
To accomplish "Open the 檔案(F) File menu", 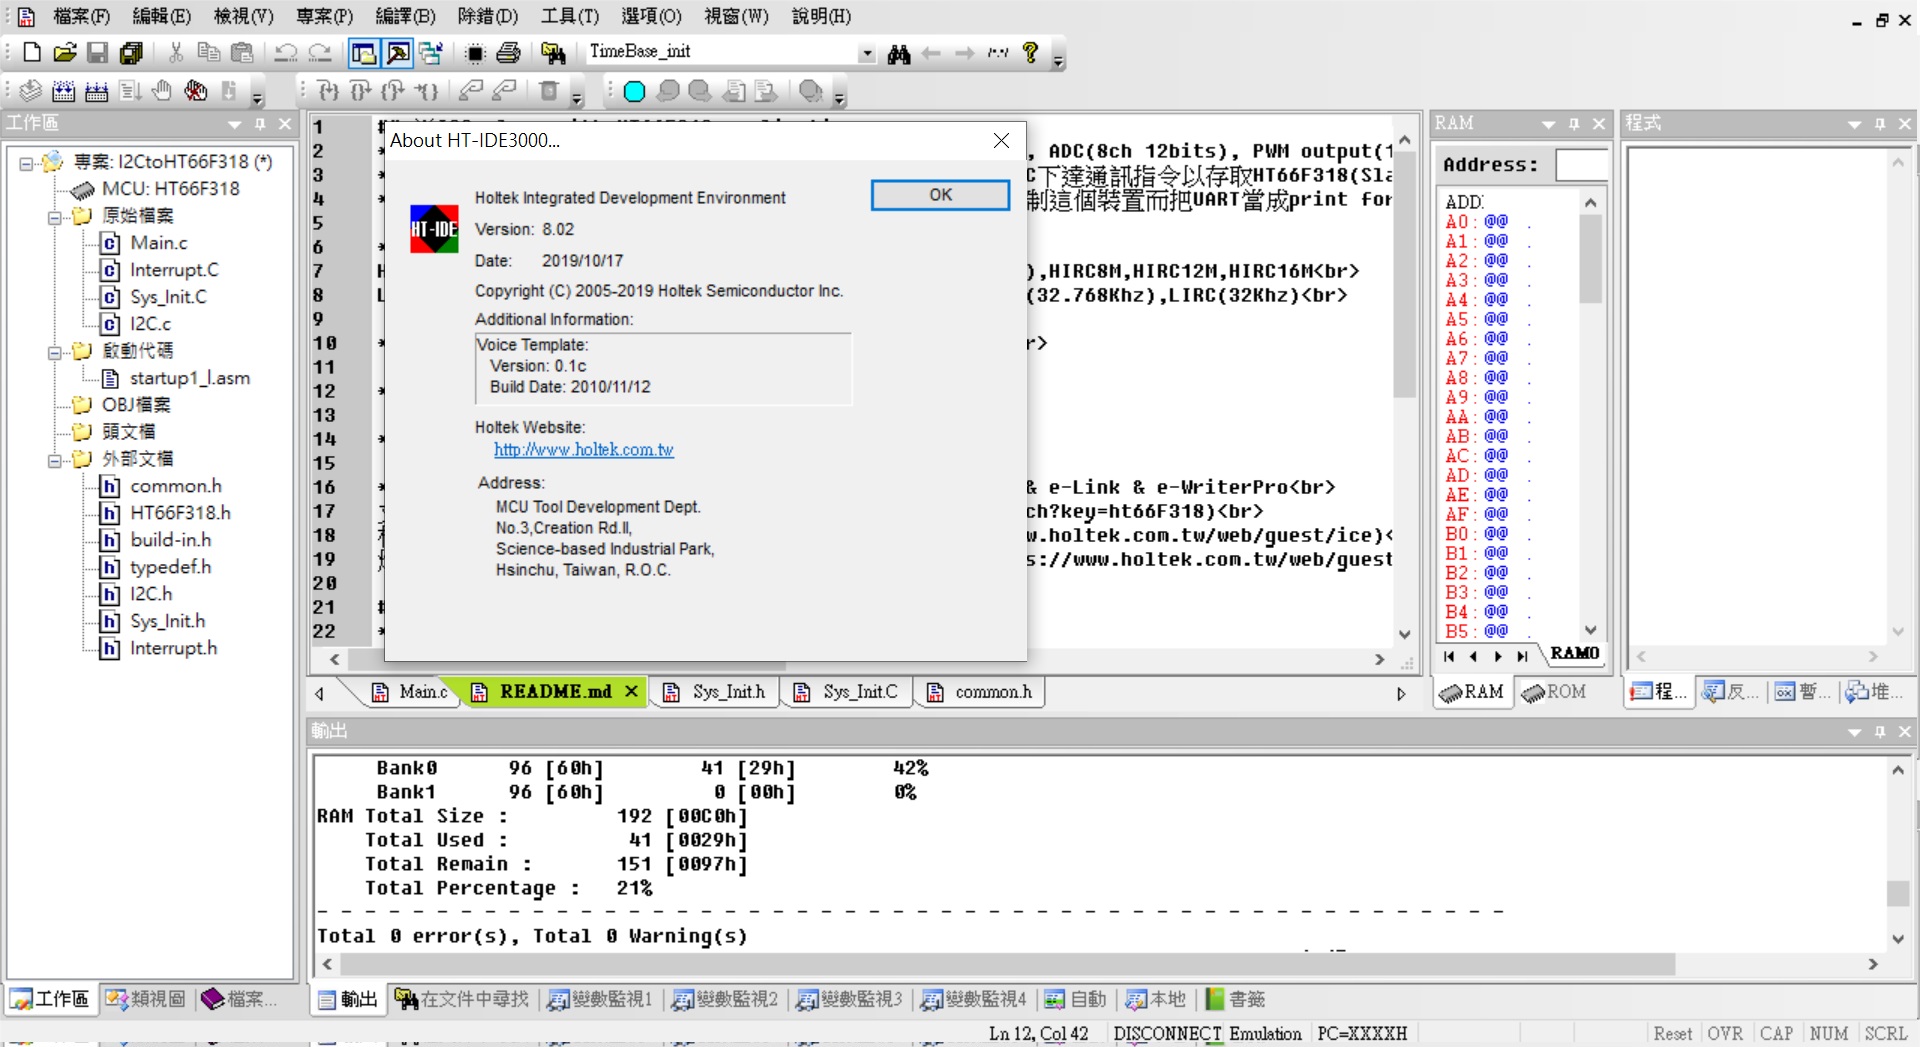I will tap(81, 16).
